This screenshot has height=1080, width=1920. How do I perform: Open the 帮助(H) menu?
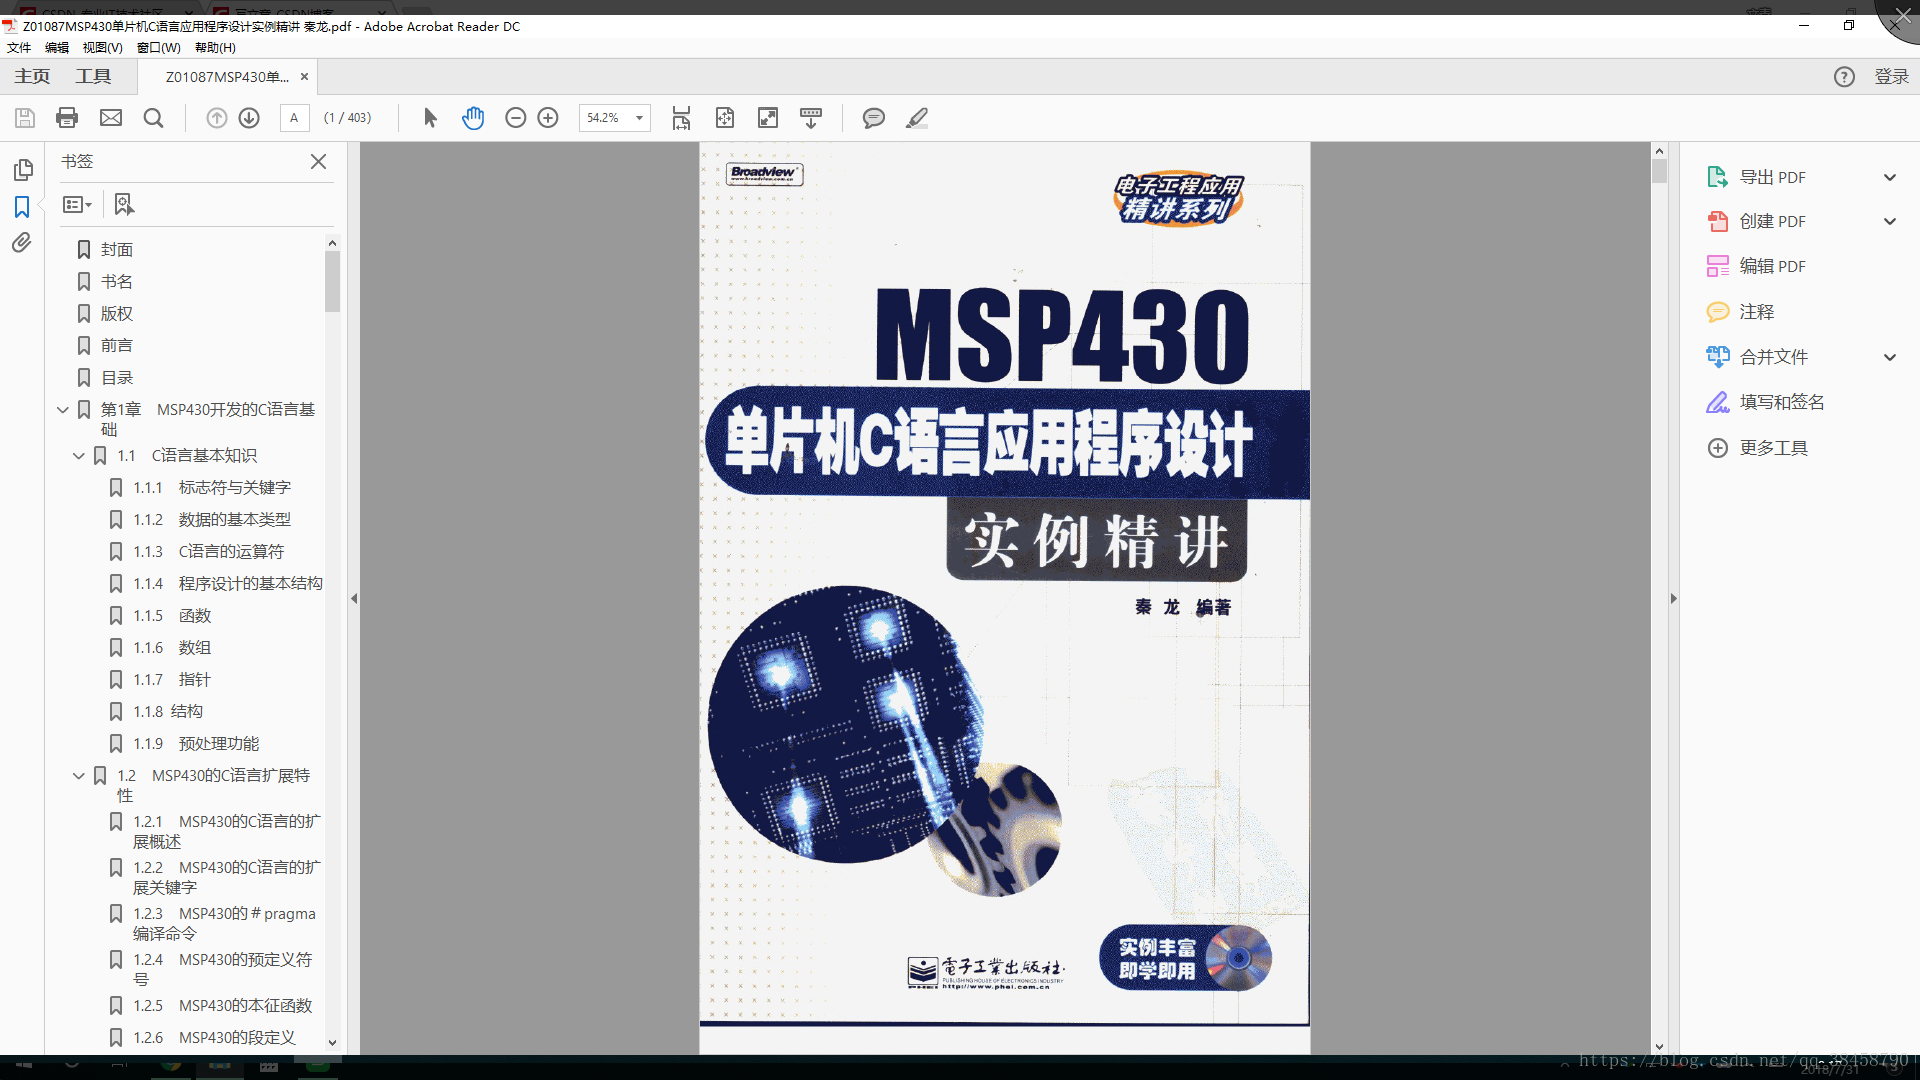(215, 47)
